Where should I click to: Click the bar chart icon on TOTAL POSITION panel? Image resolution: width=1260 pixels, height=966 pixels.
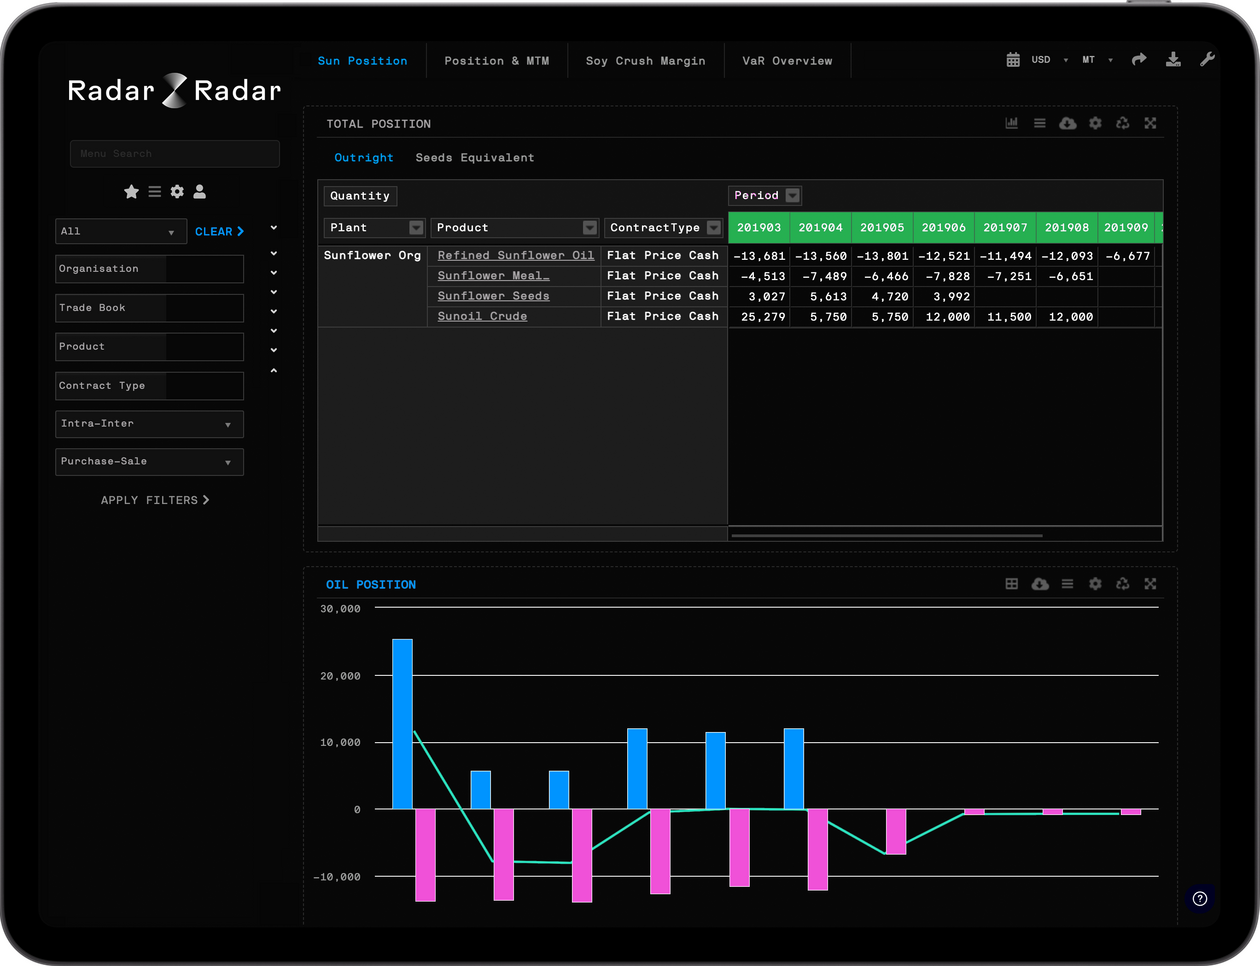[x=1011, y=122]
